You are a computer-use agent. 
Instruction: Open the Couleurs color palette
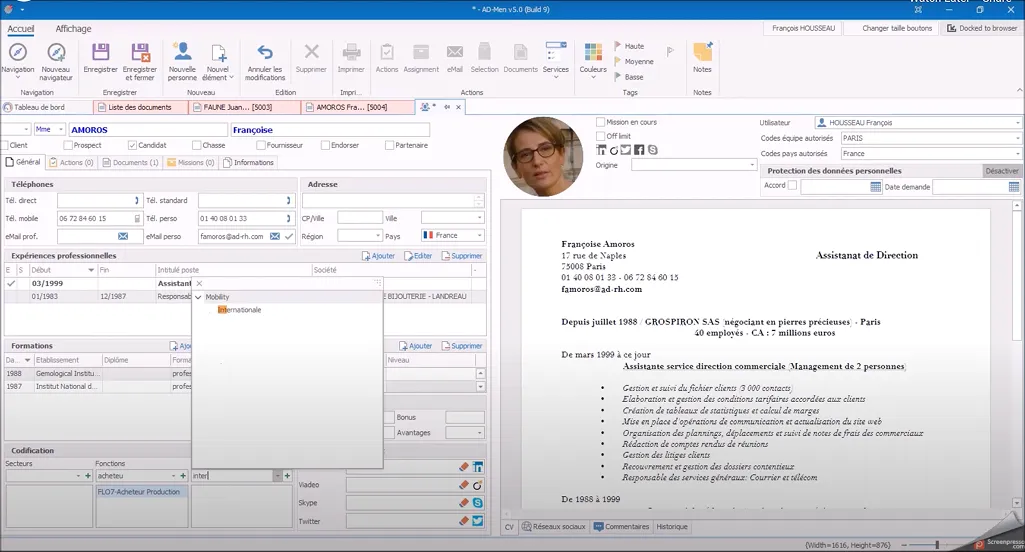pyautogui.click(x=593, y=53)
